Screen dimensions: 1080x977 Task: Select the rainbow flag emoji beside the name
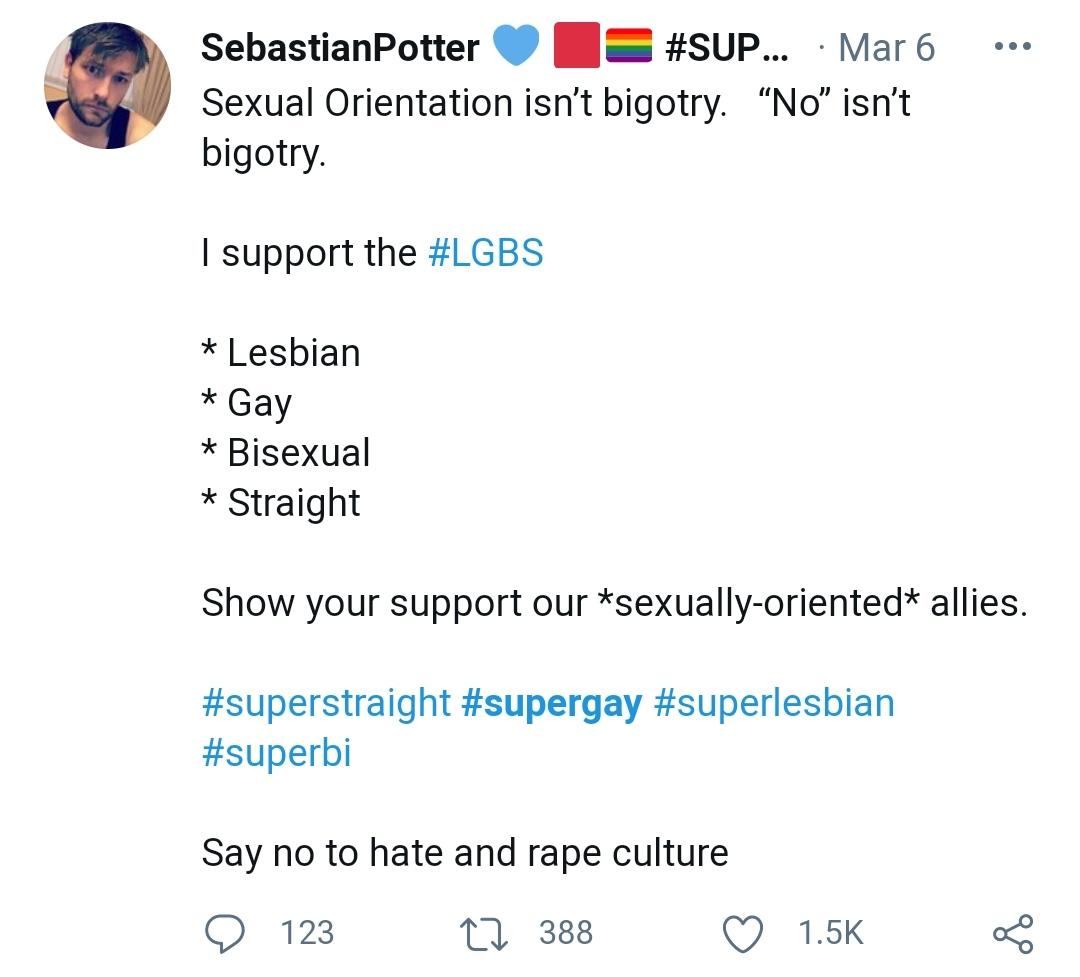[631, 45]
